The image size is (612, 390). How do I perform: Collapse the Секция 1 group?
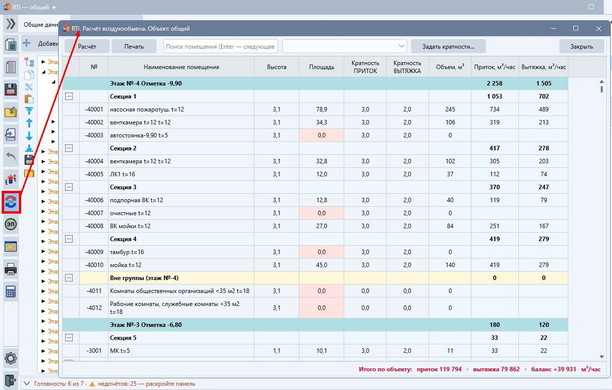pyautogui.click(x=69, y=96)
